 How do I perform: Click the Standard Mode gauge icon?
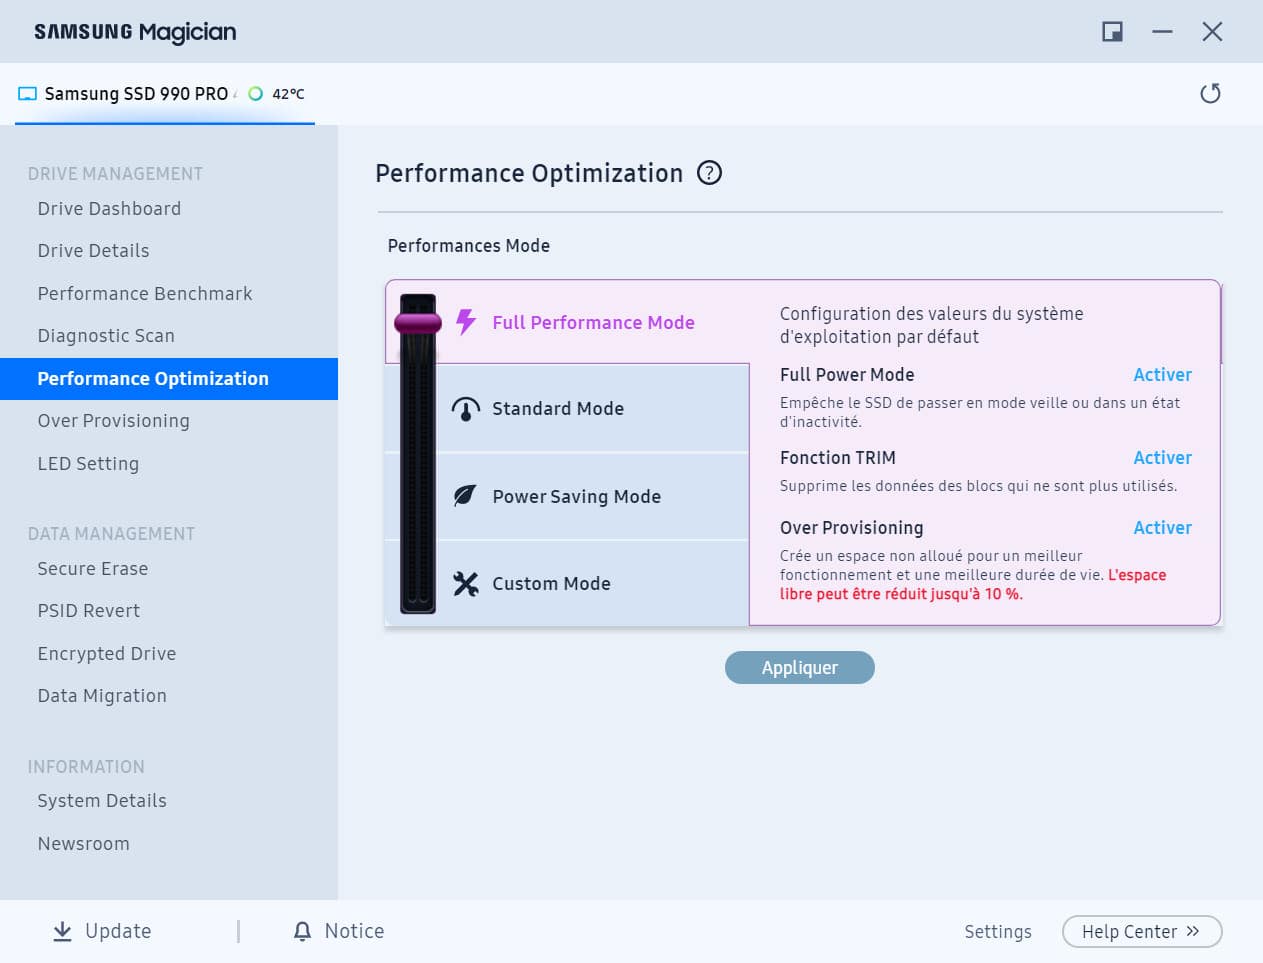464,408
